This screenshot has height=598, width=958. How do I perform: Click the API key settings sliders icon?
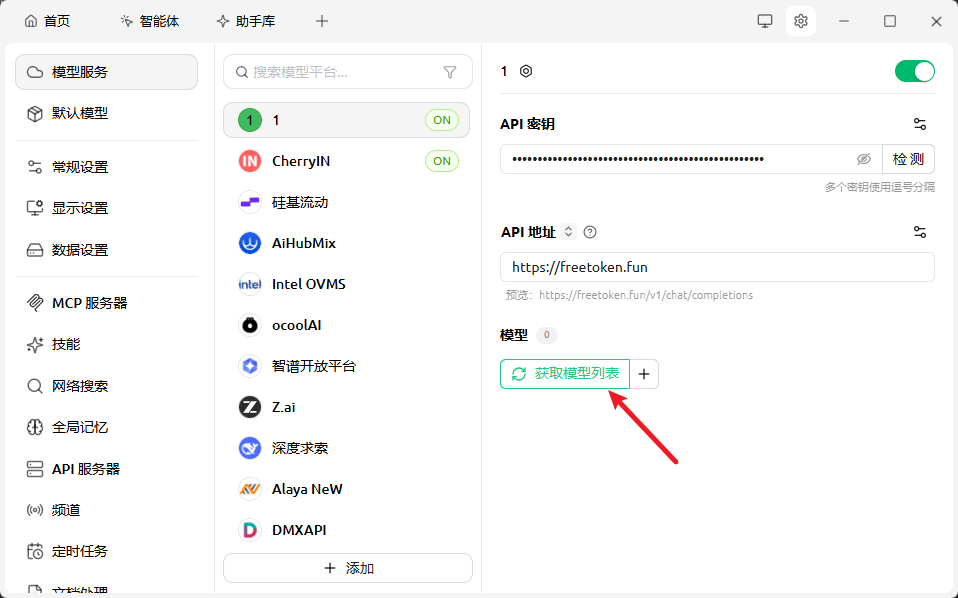pos(919,124)
